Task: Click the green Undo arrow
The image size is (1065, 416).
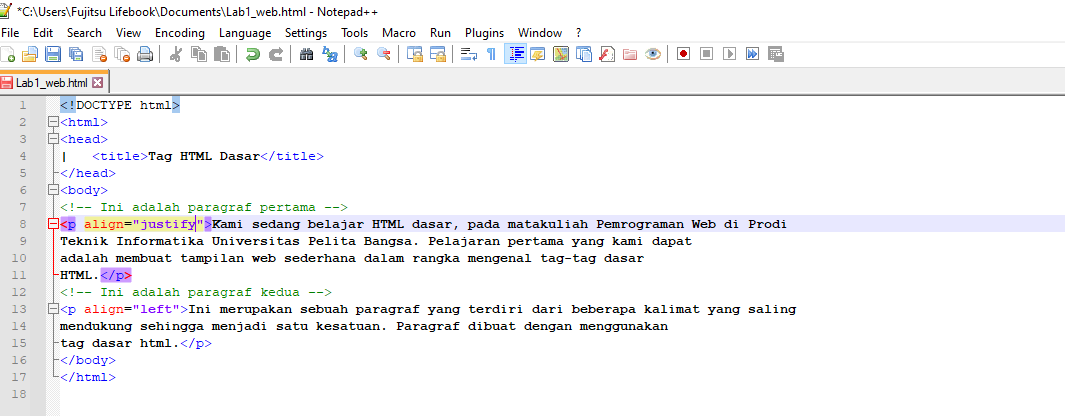Action: [x=253, y=54]
